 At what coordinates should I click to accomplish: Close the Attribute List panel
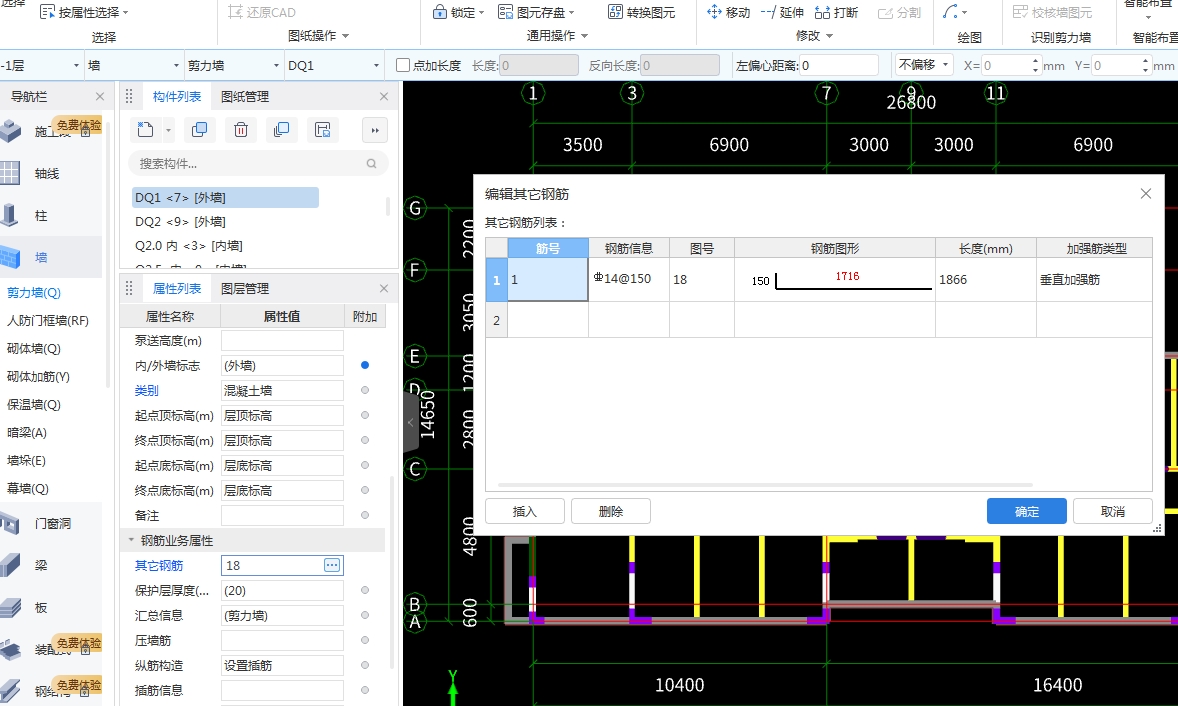pos(384,288)
